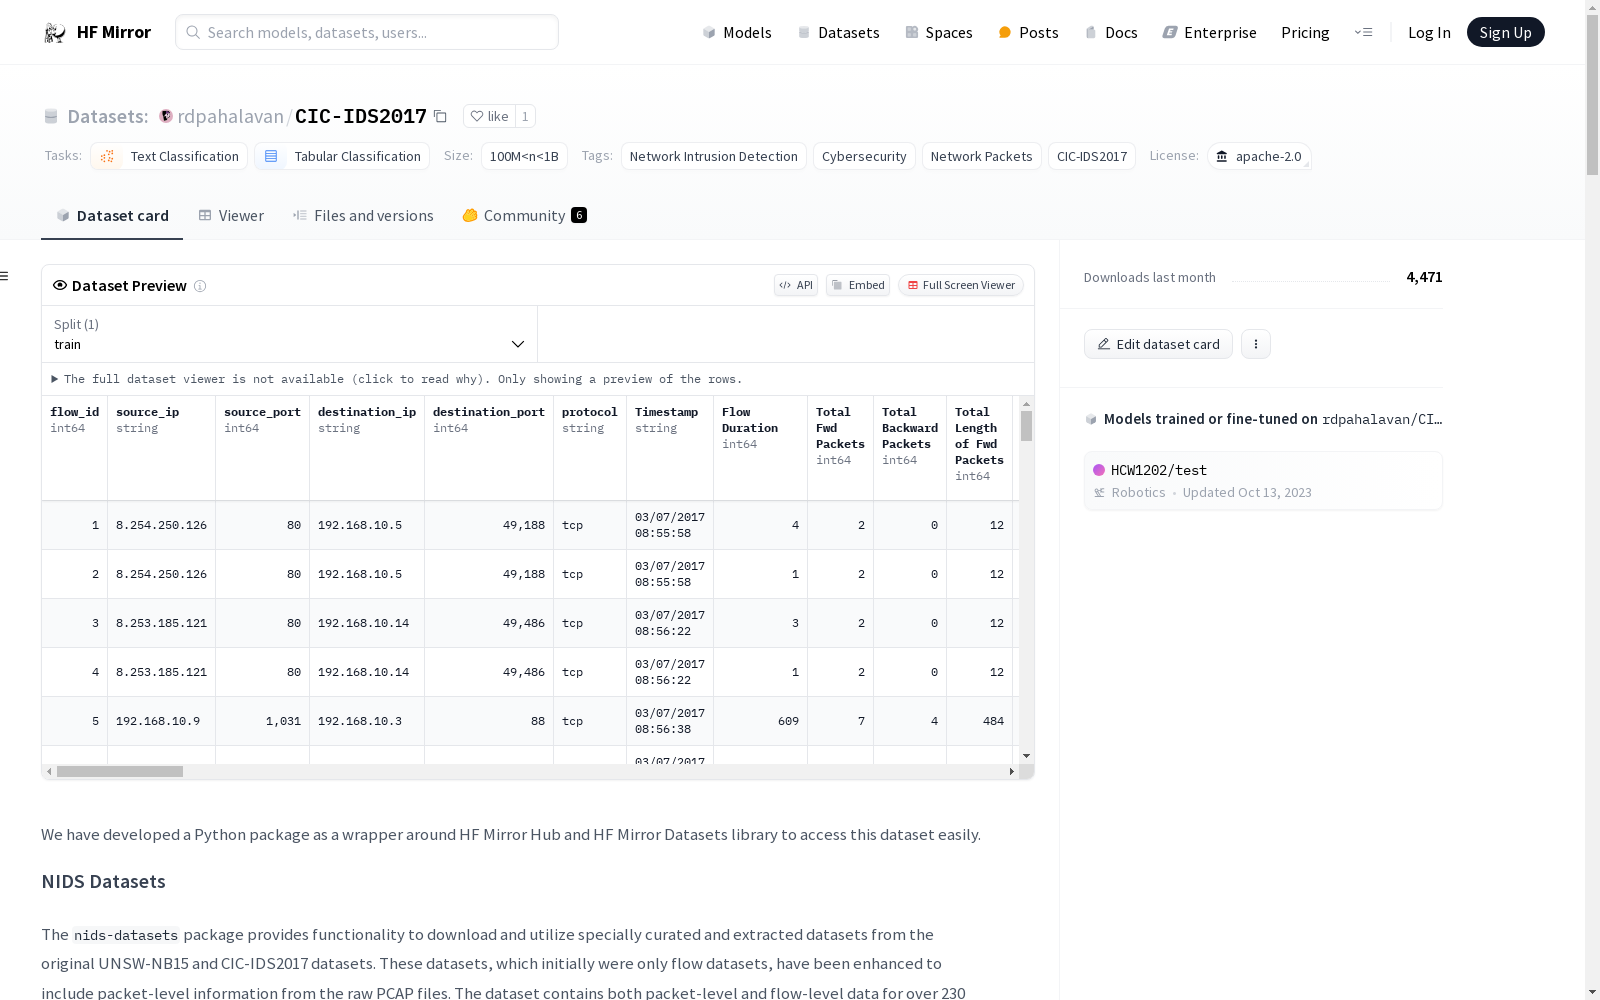Image resolution: width=1600 pixels, height=1000 pixels.
Task: Open the Files and versions tab
Action: pos(363,216)
